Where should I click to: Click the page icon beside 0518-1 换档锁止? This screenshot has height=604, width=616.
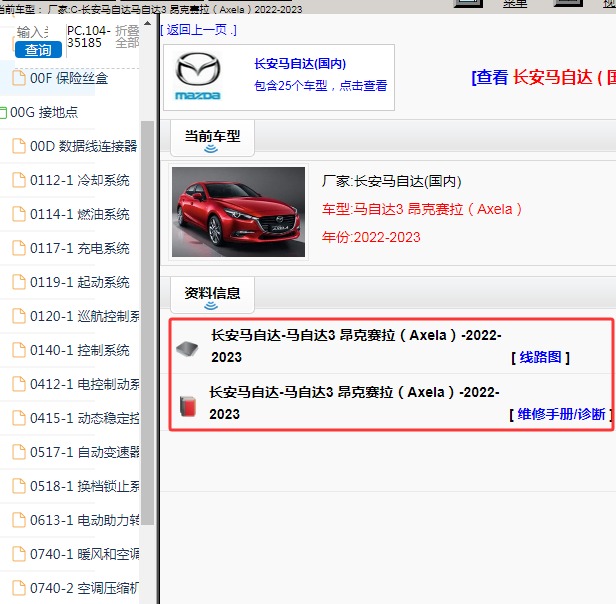pos(19,486)
